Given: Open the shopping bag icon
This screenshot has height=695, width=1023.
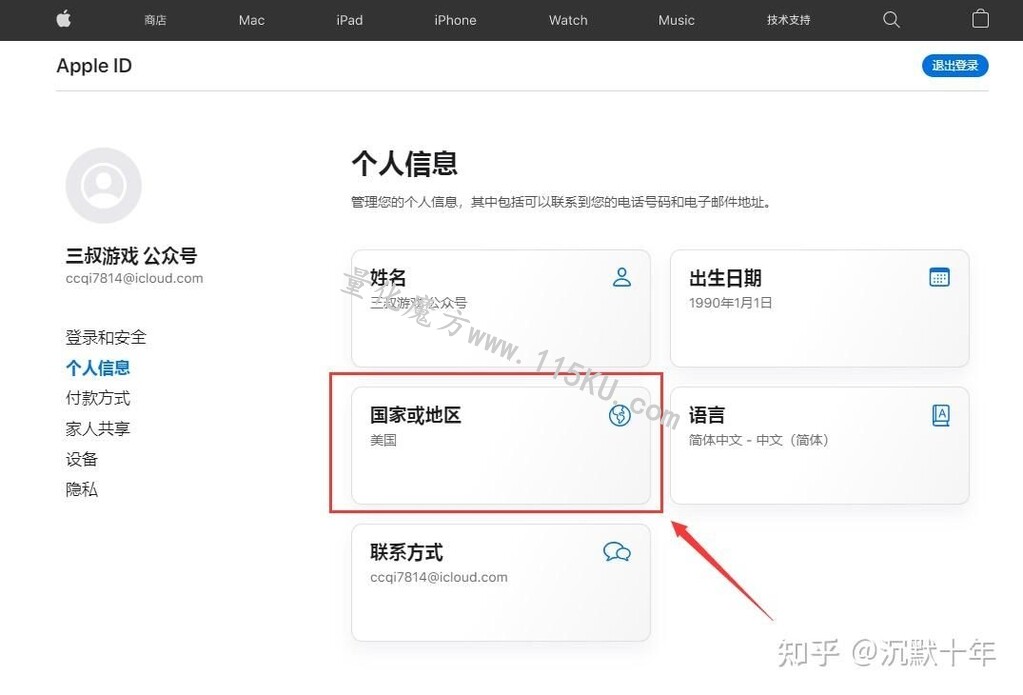Looking at the screenshot, I should tap(980, 19).
